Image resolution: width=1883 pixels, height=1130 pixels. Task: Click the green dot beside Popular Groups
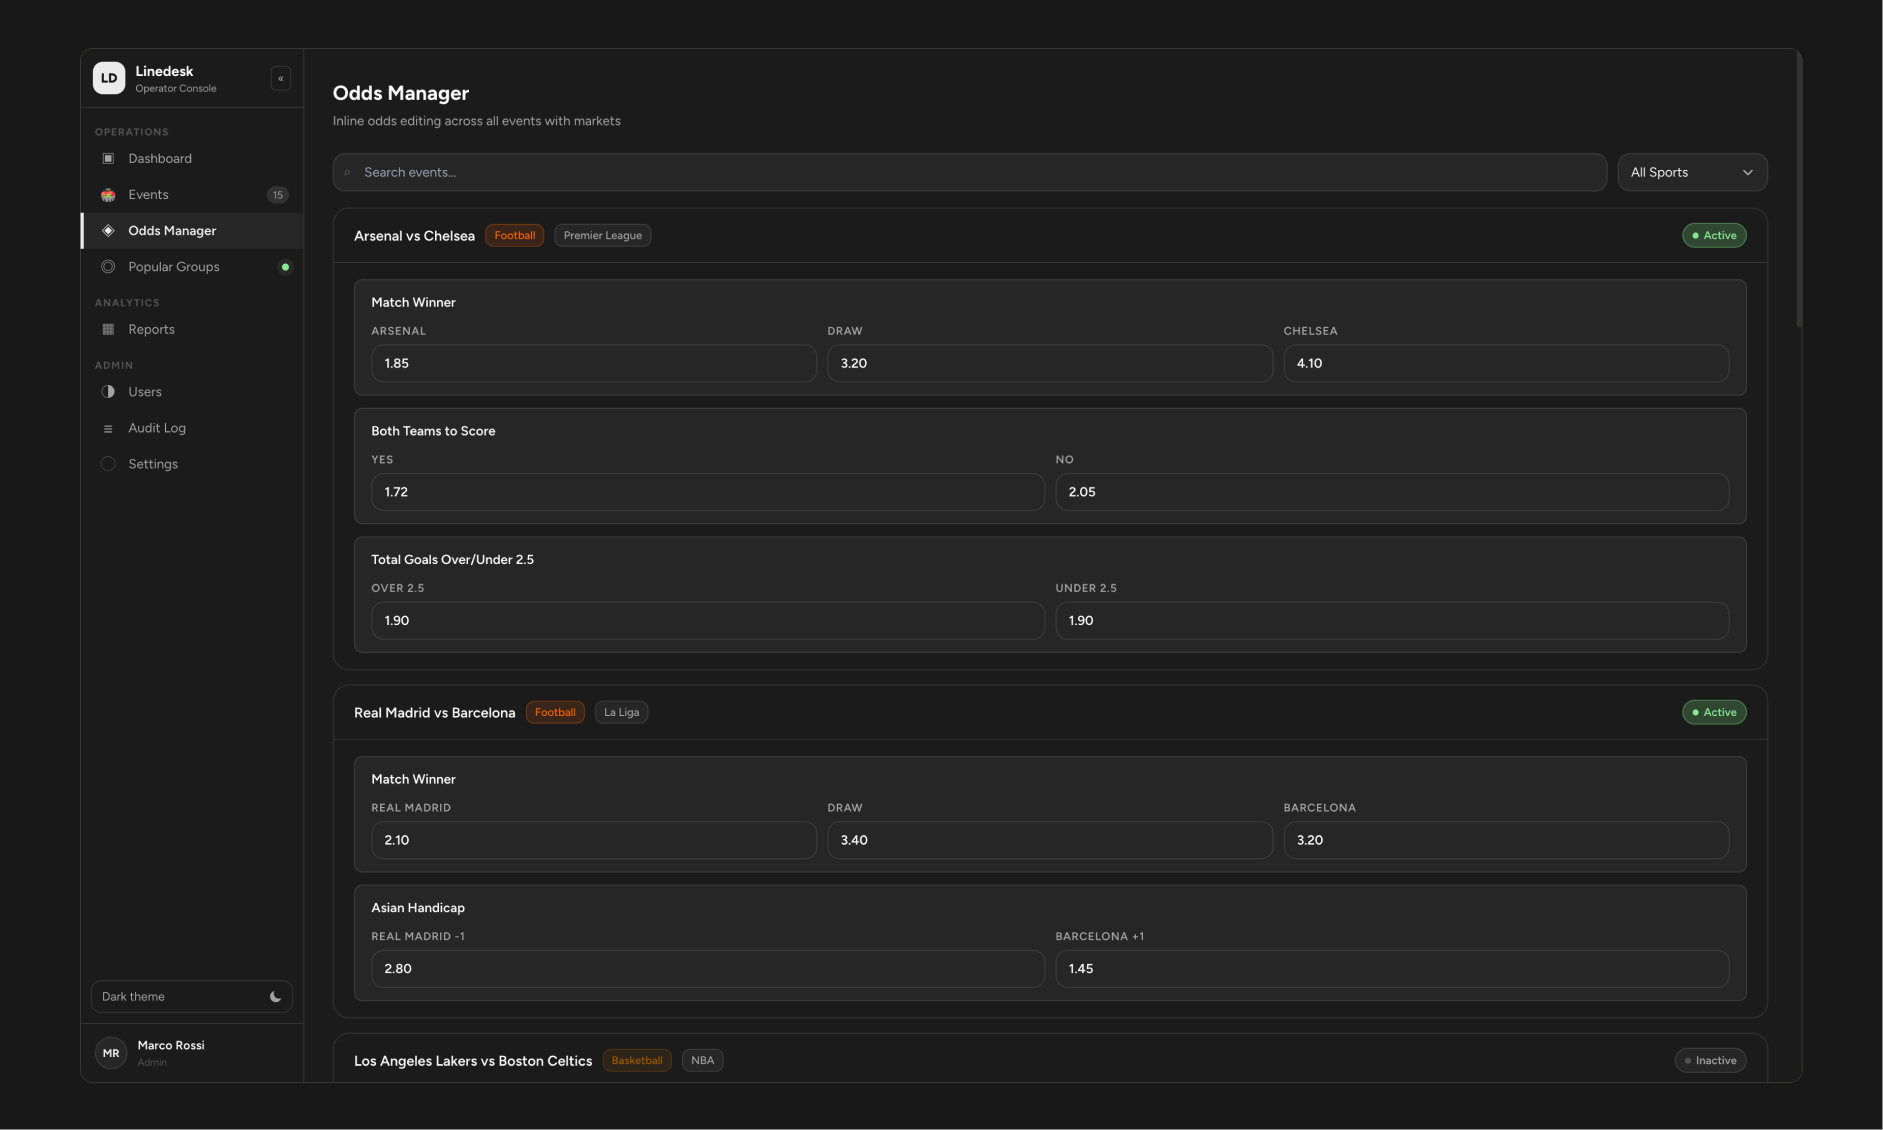click(x=285, y=267)
